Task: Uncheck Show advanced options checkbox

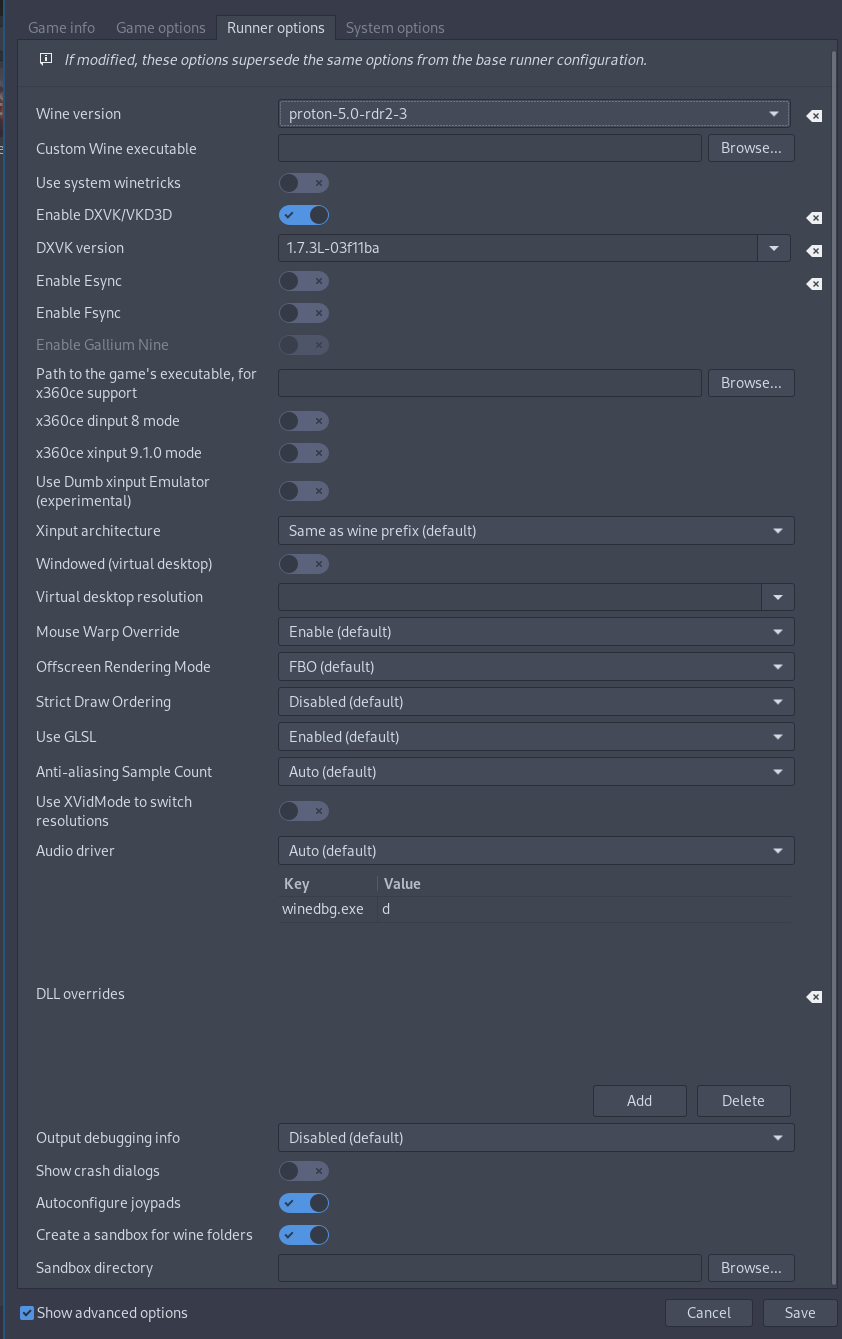Action: (27, 1313)
